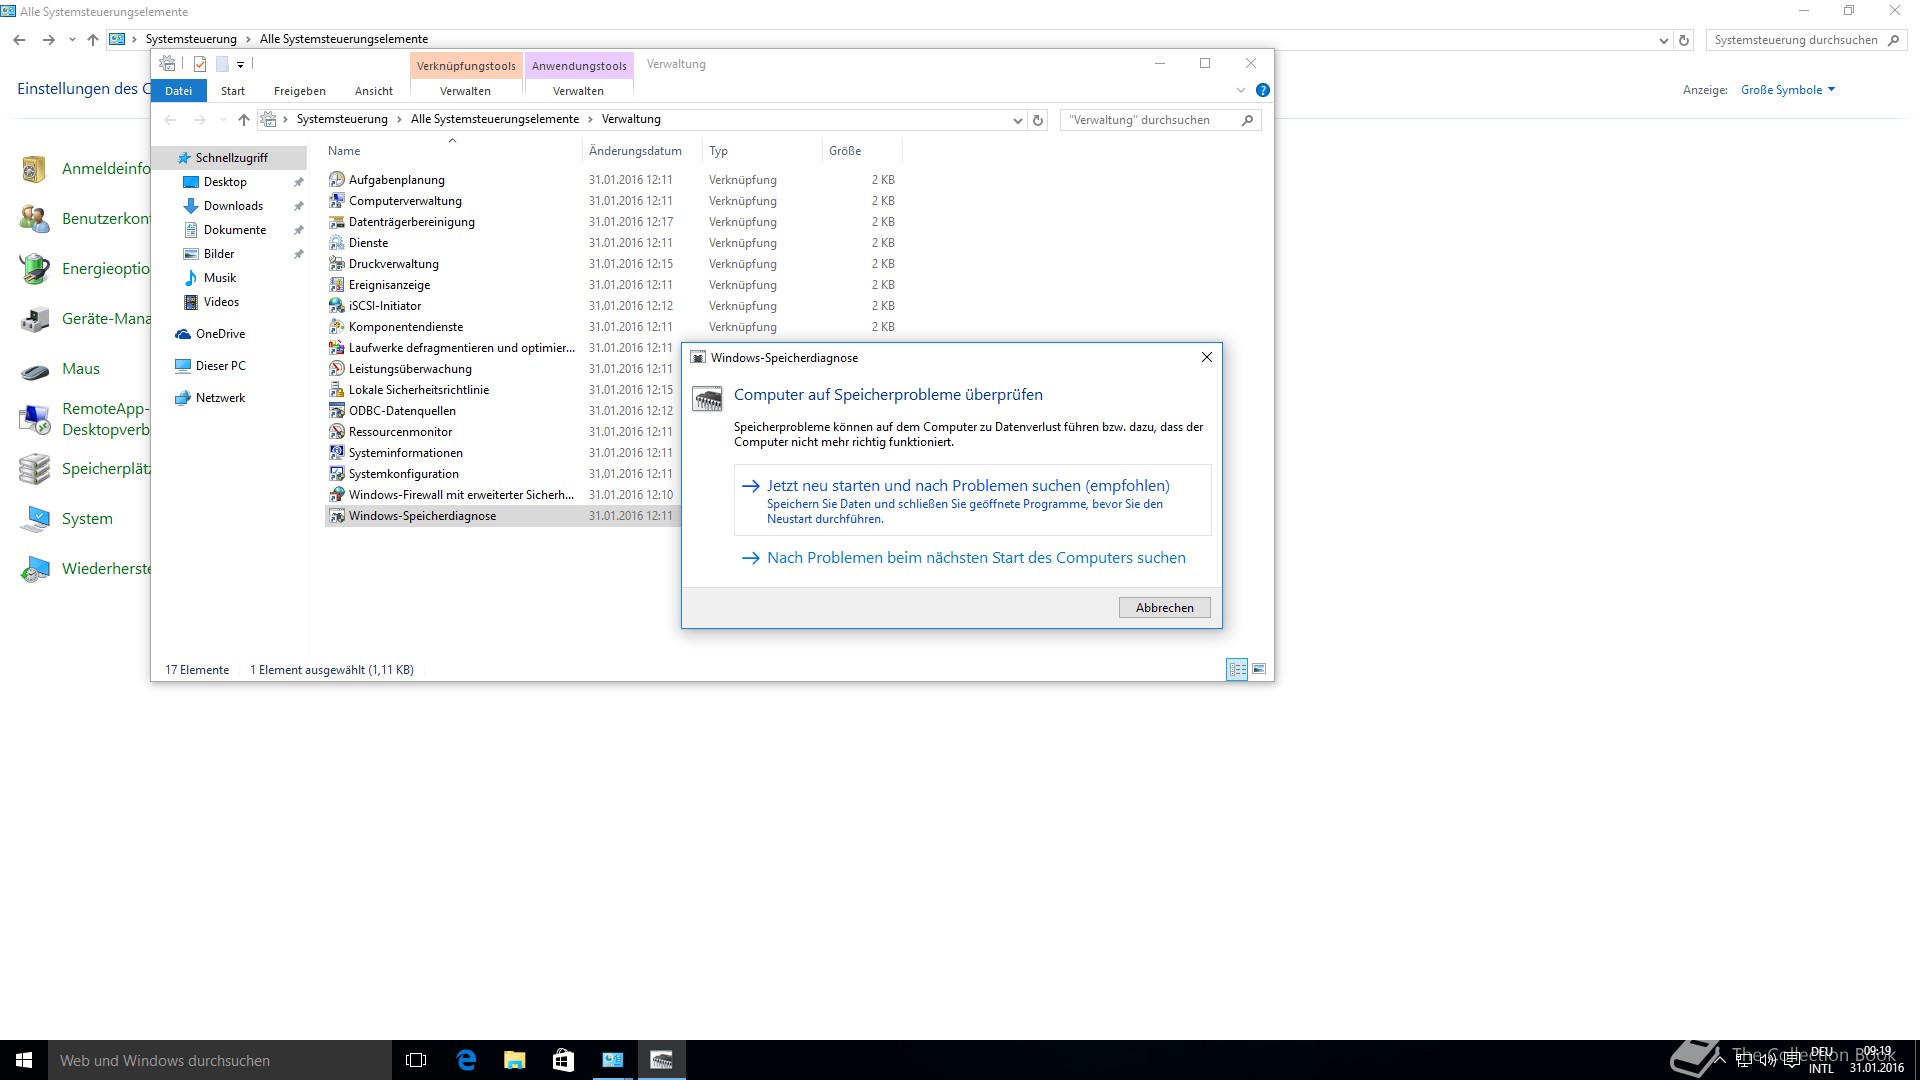Open Maus icon in Control Panel
Screen dimensions: 1920x1080
(35, 370)
